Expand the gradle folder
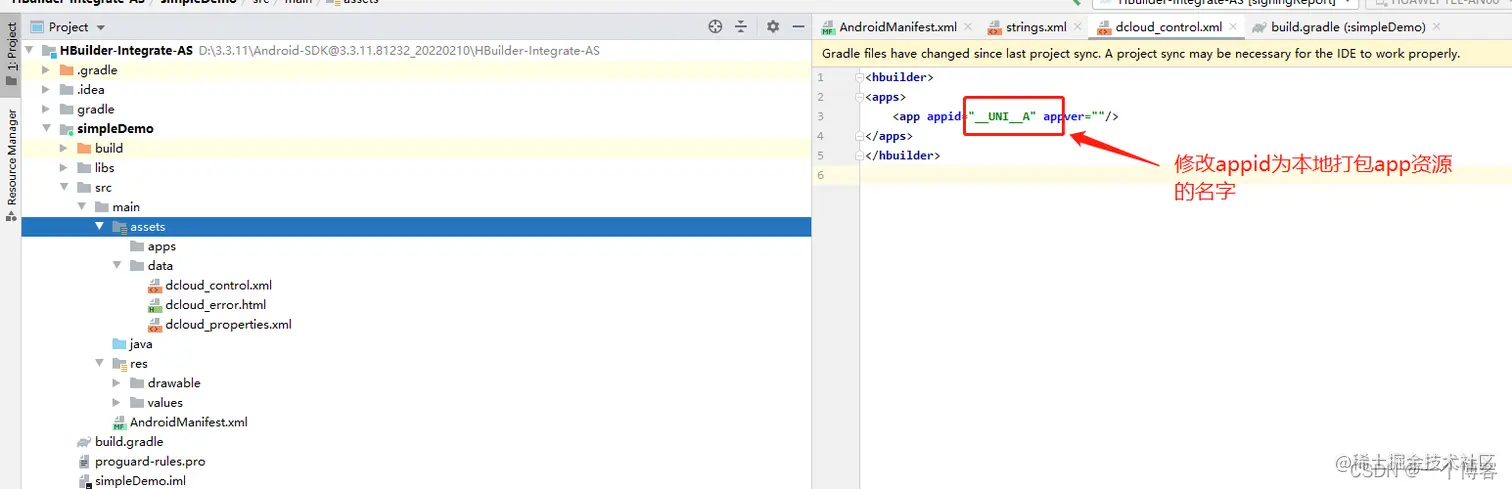 click(x=46, y=109)
